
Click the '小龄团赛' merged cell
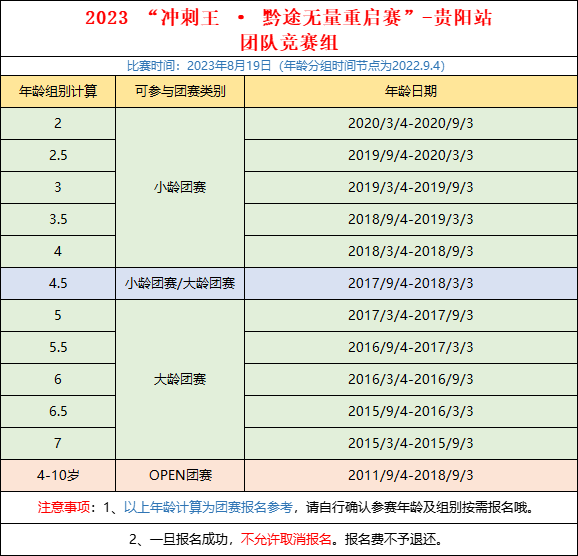tap(180, 187)
